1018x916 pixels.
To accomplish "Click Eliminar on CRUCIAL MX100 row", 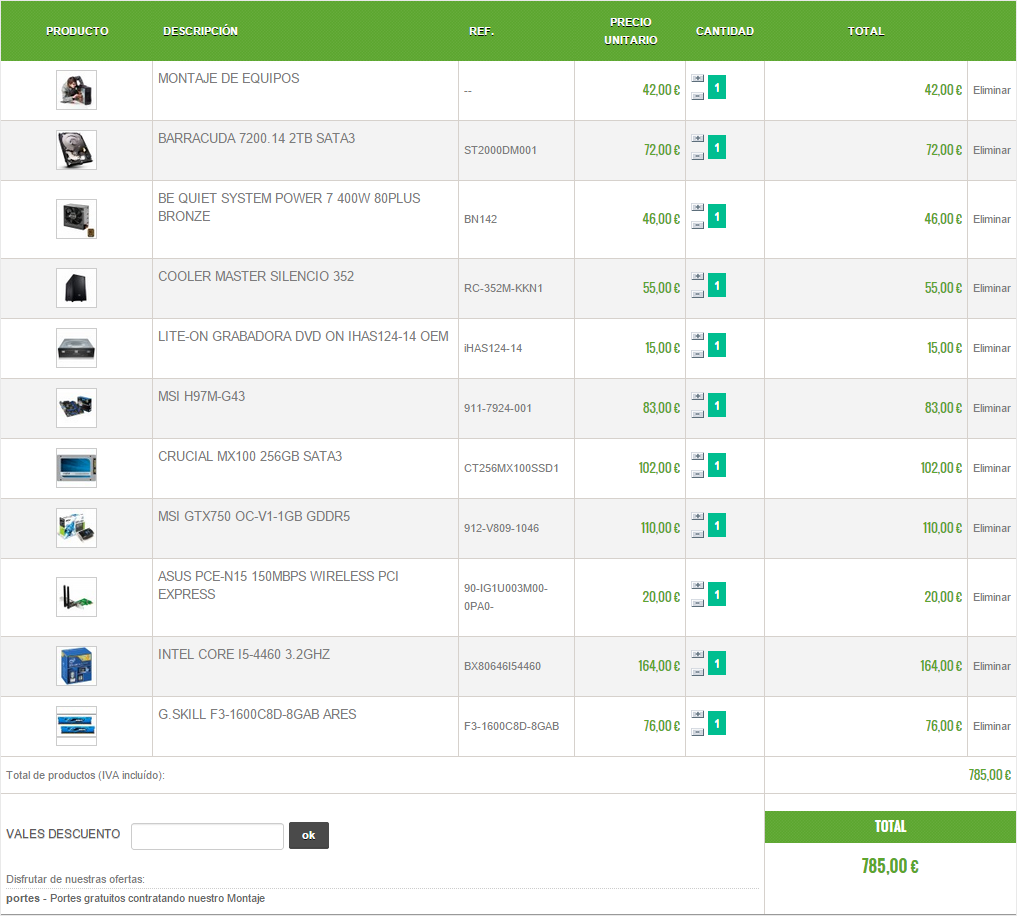I will pos(991,468).
